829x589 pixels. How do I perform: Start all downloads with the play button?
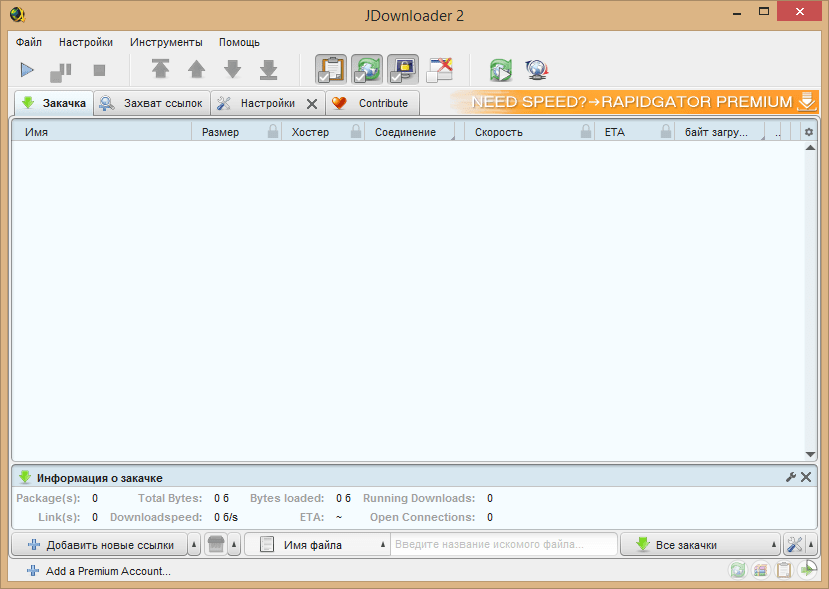click(28, 70)
